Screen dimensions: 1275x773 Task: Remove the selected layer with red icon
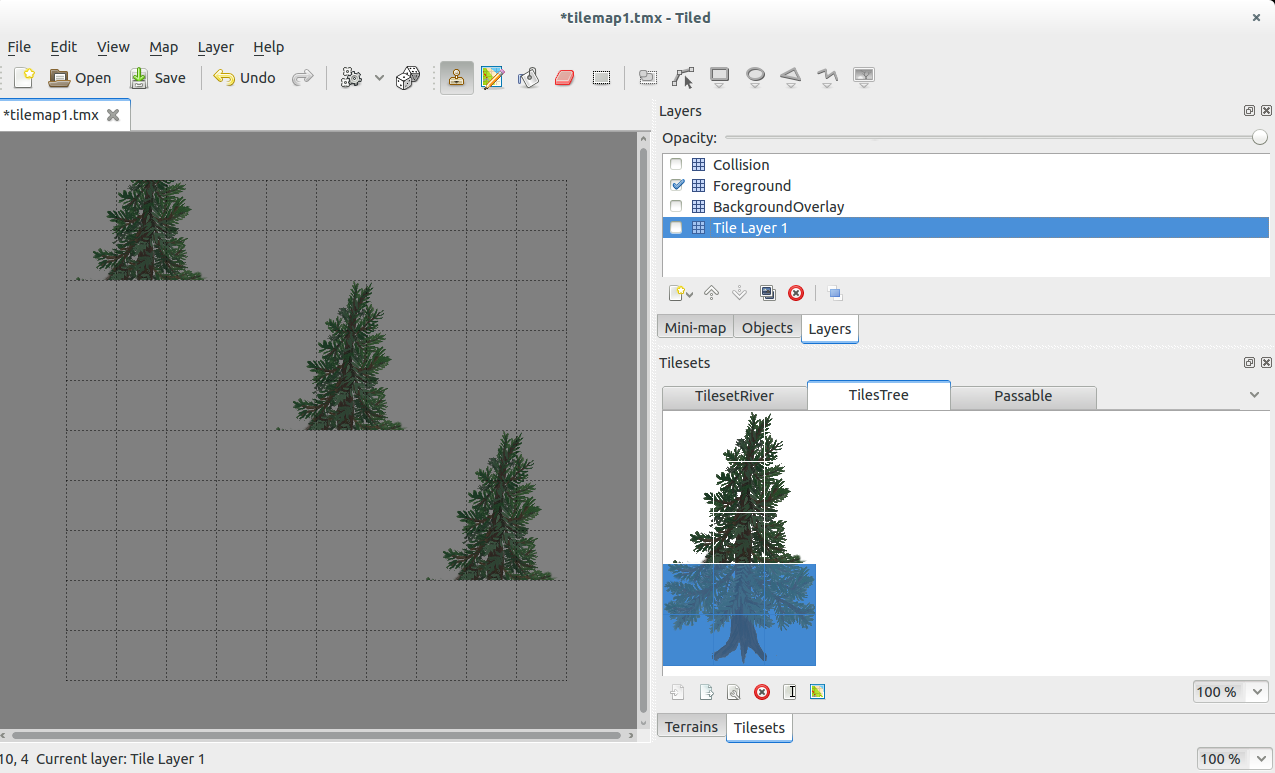coord(796,293)
